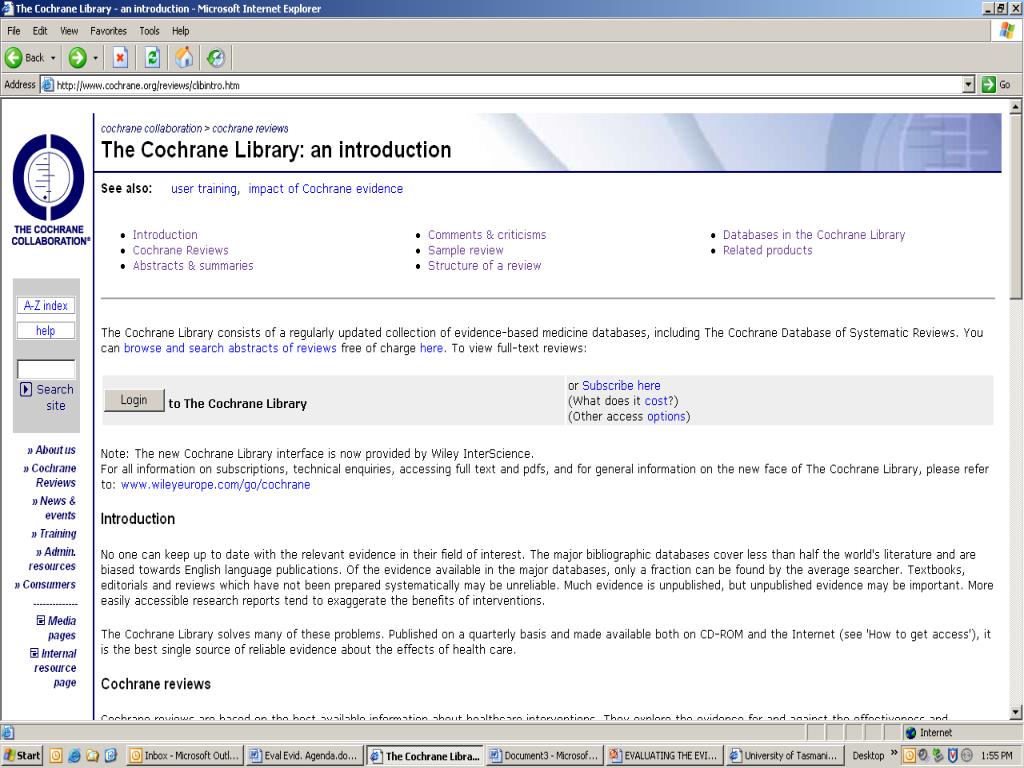Open the File menu
The width and height of the screenshot is (1024, 768).
(x=14, y=31)
